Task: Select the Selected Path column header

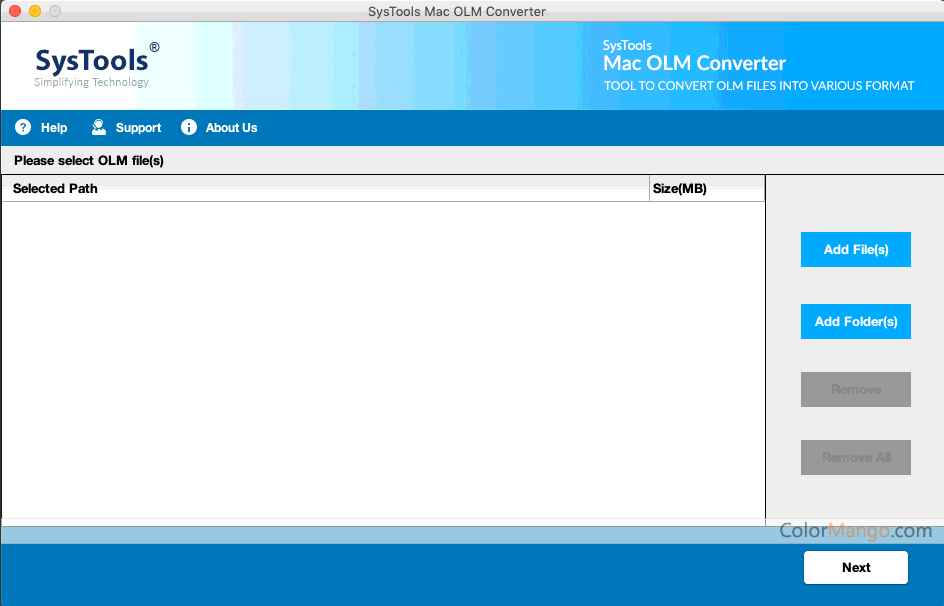Action: [326, 188]
